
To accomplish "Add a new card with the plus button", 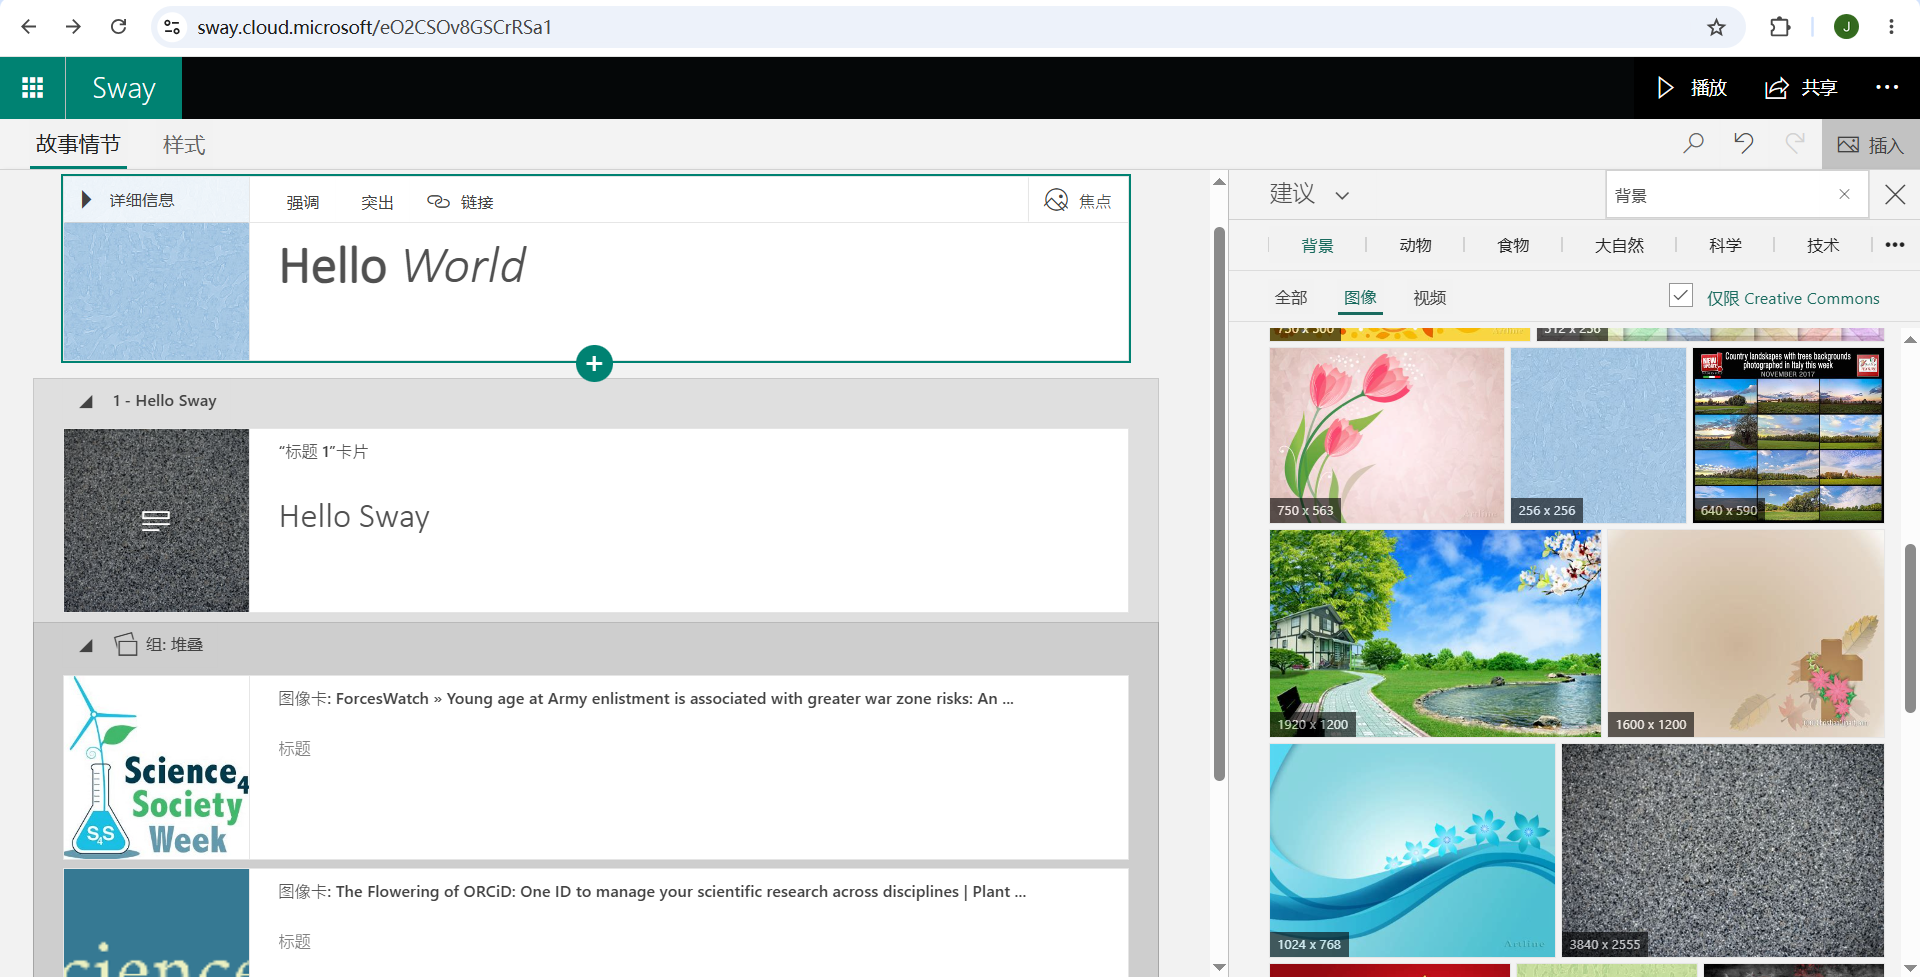I will (x=594, y=363).
